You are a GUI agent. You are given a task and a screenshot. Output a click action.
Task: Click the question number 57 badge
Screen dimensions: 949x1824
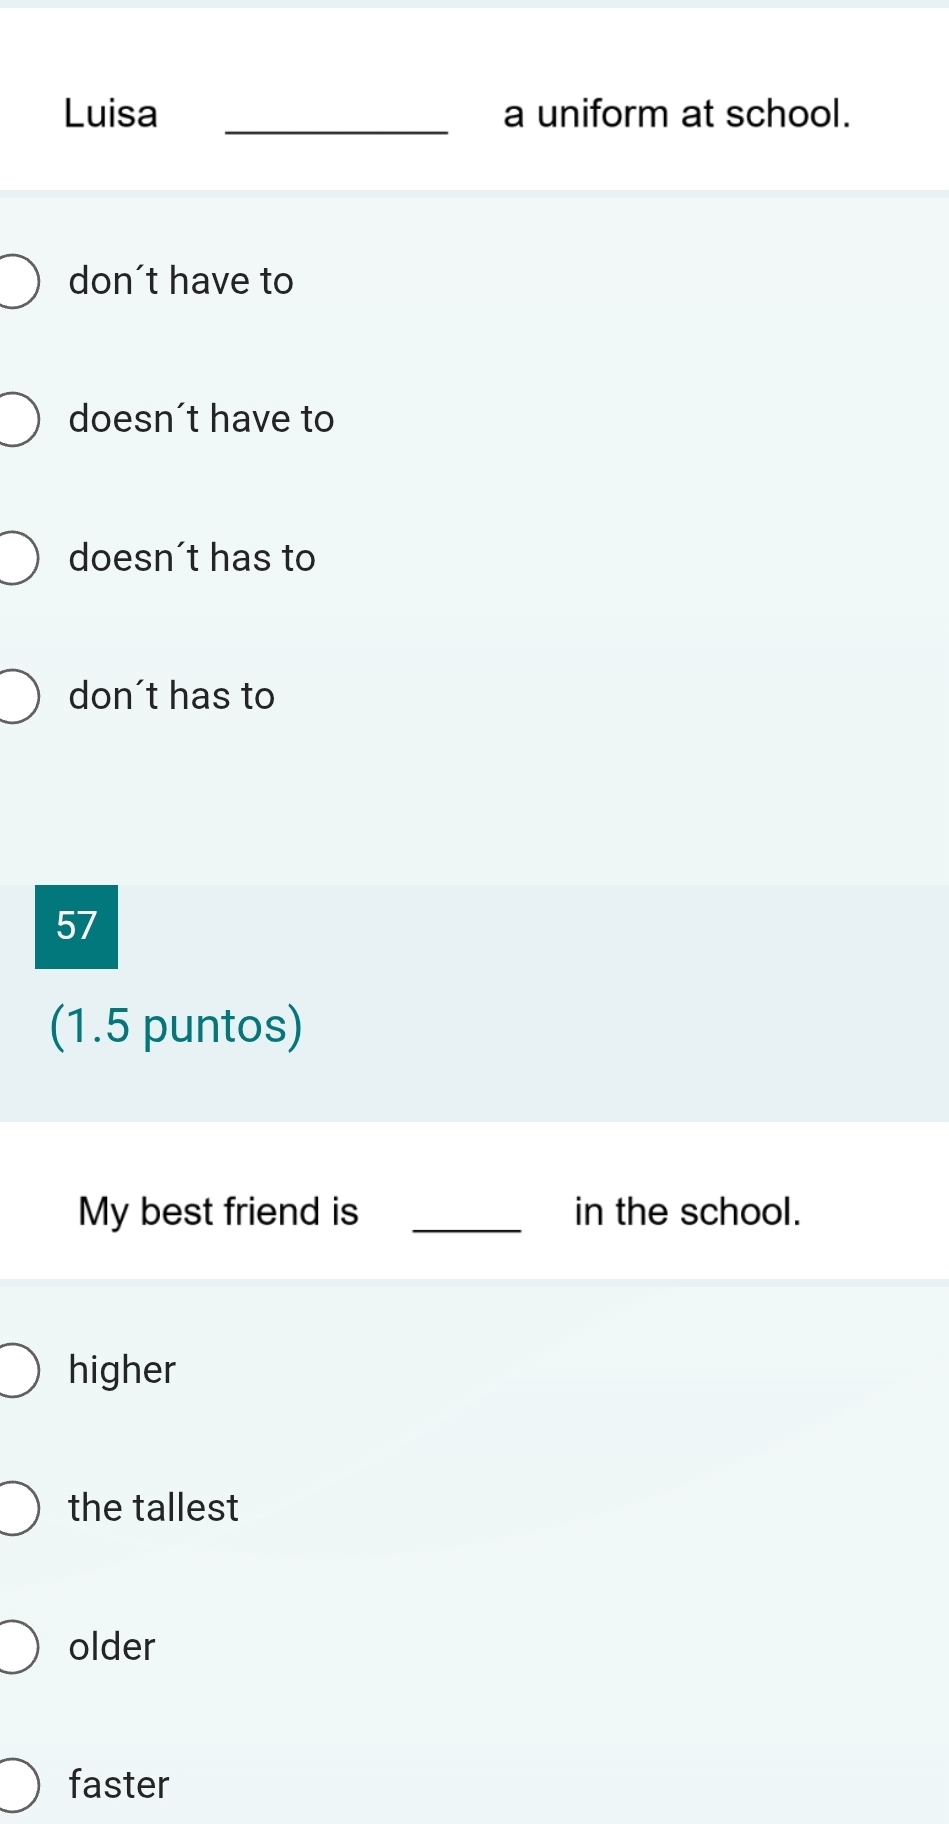(76, 926)
